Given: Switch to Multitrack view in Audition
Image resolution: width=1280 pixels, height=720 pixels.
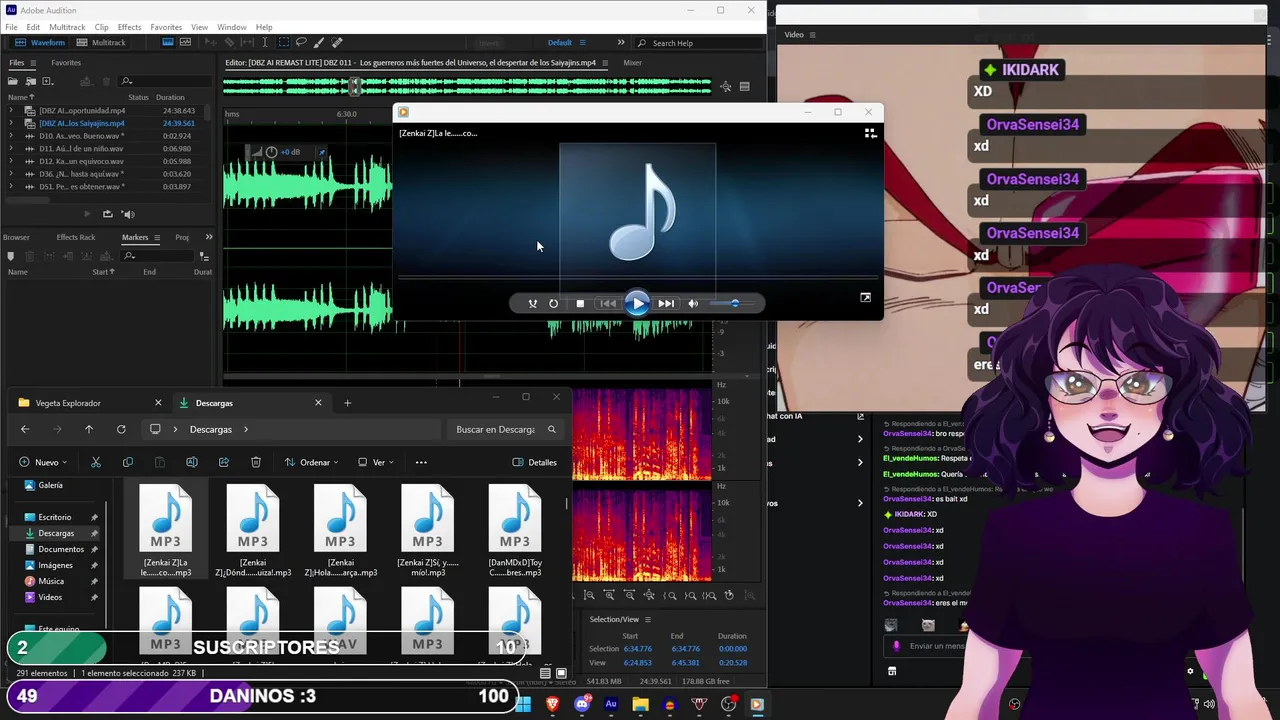Looking at the screenshot, I should coord(102,43).
